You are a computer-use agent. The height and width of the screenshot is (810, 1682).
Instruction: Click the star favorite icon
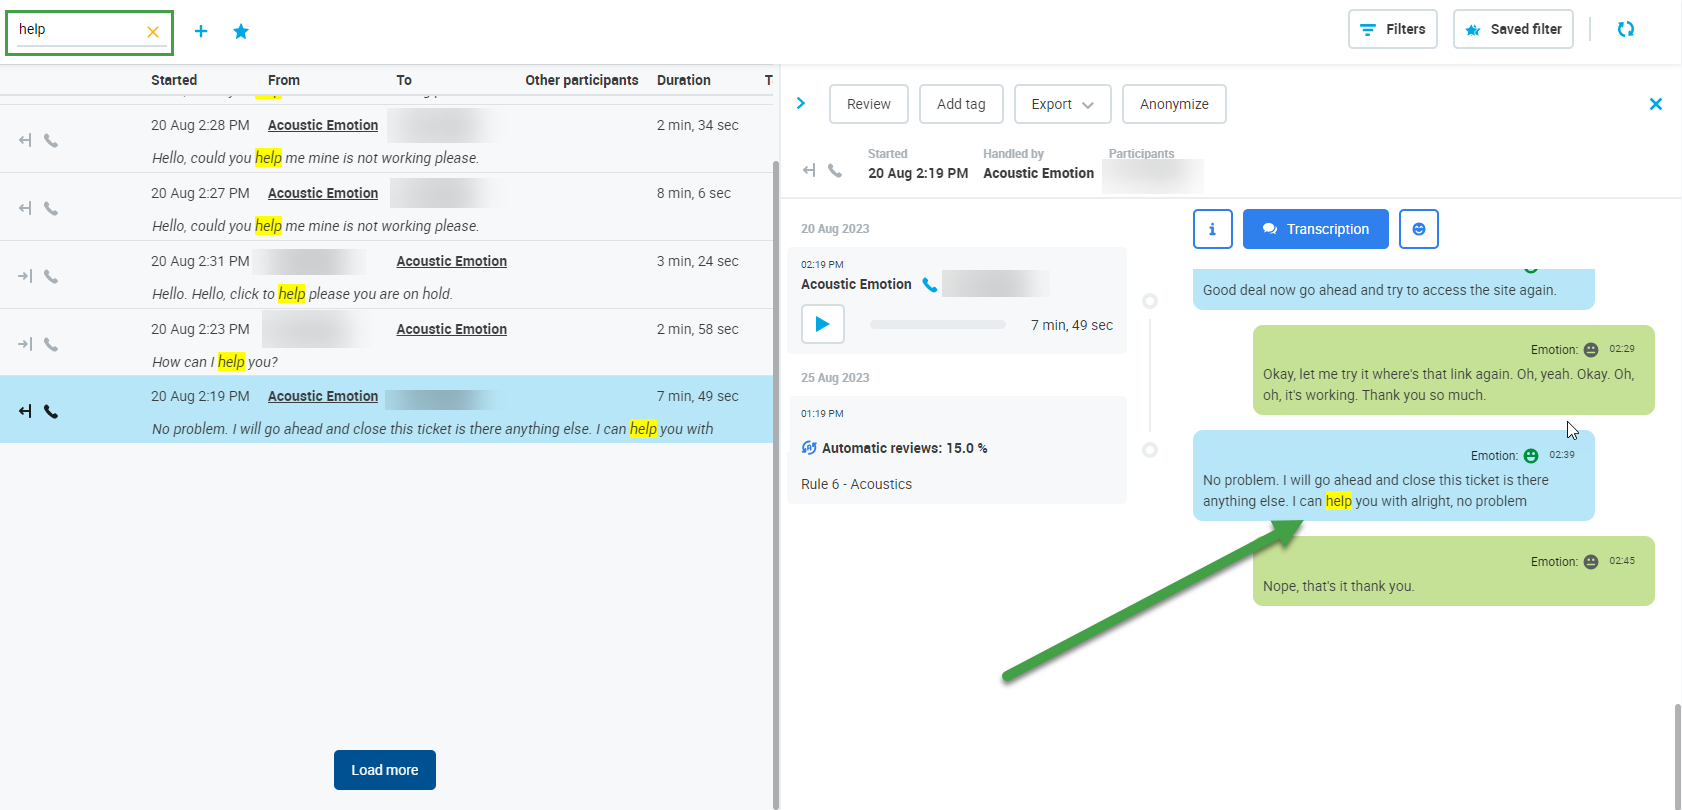click(241, 31)
